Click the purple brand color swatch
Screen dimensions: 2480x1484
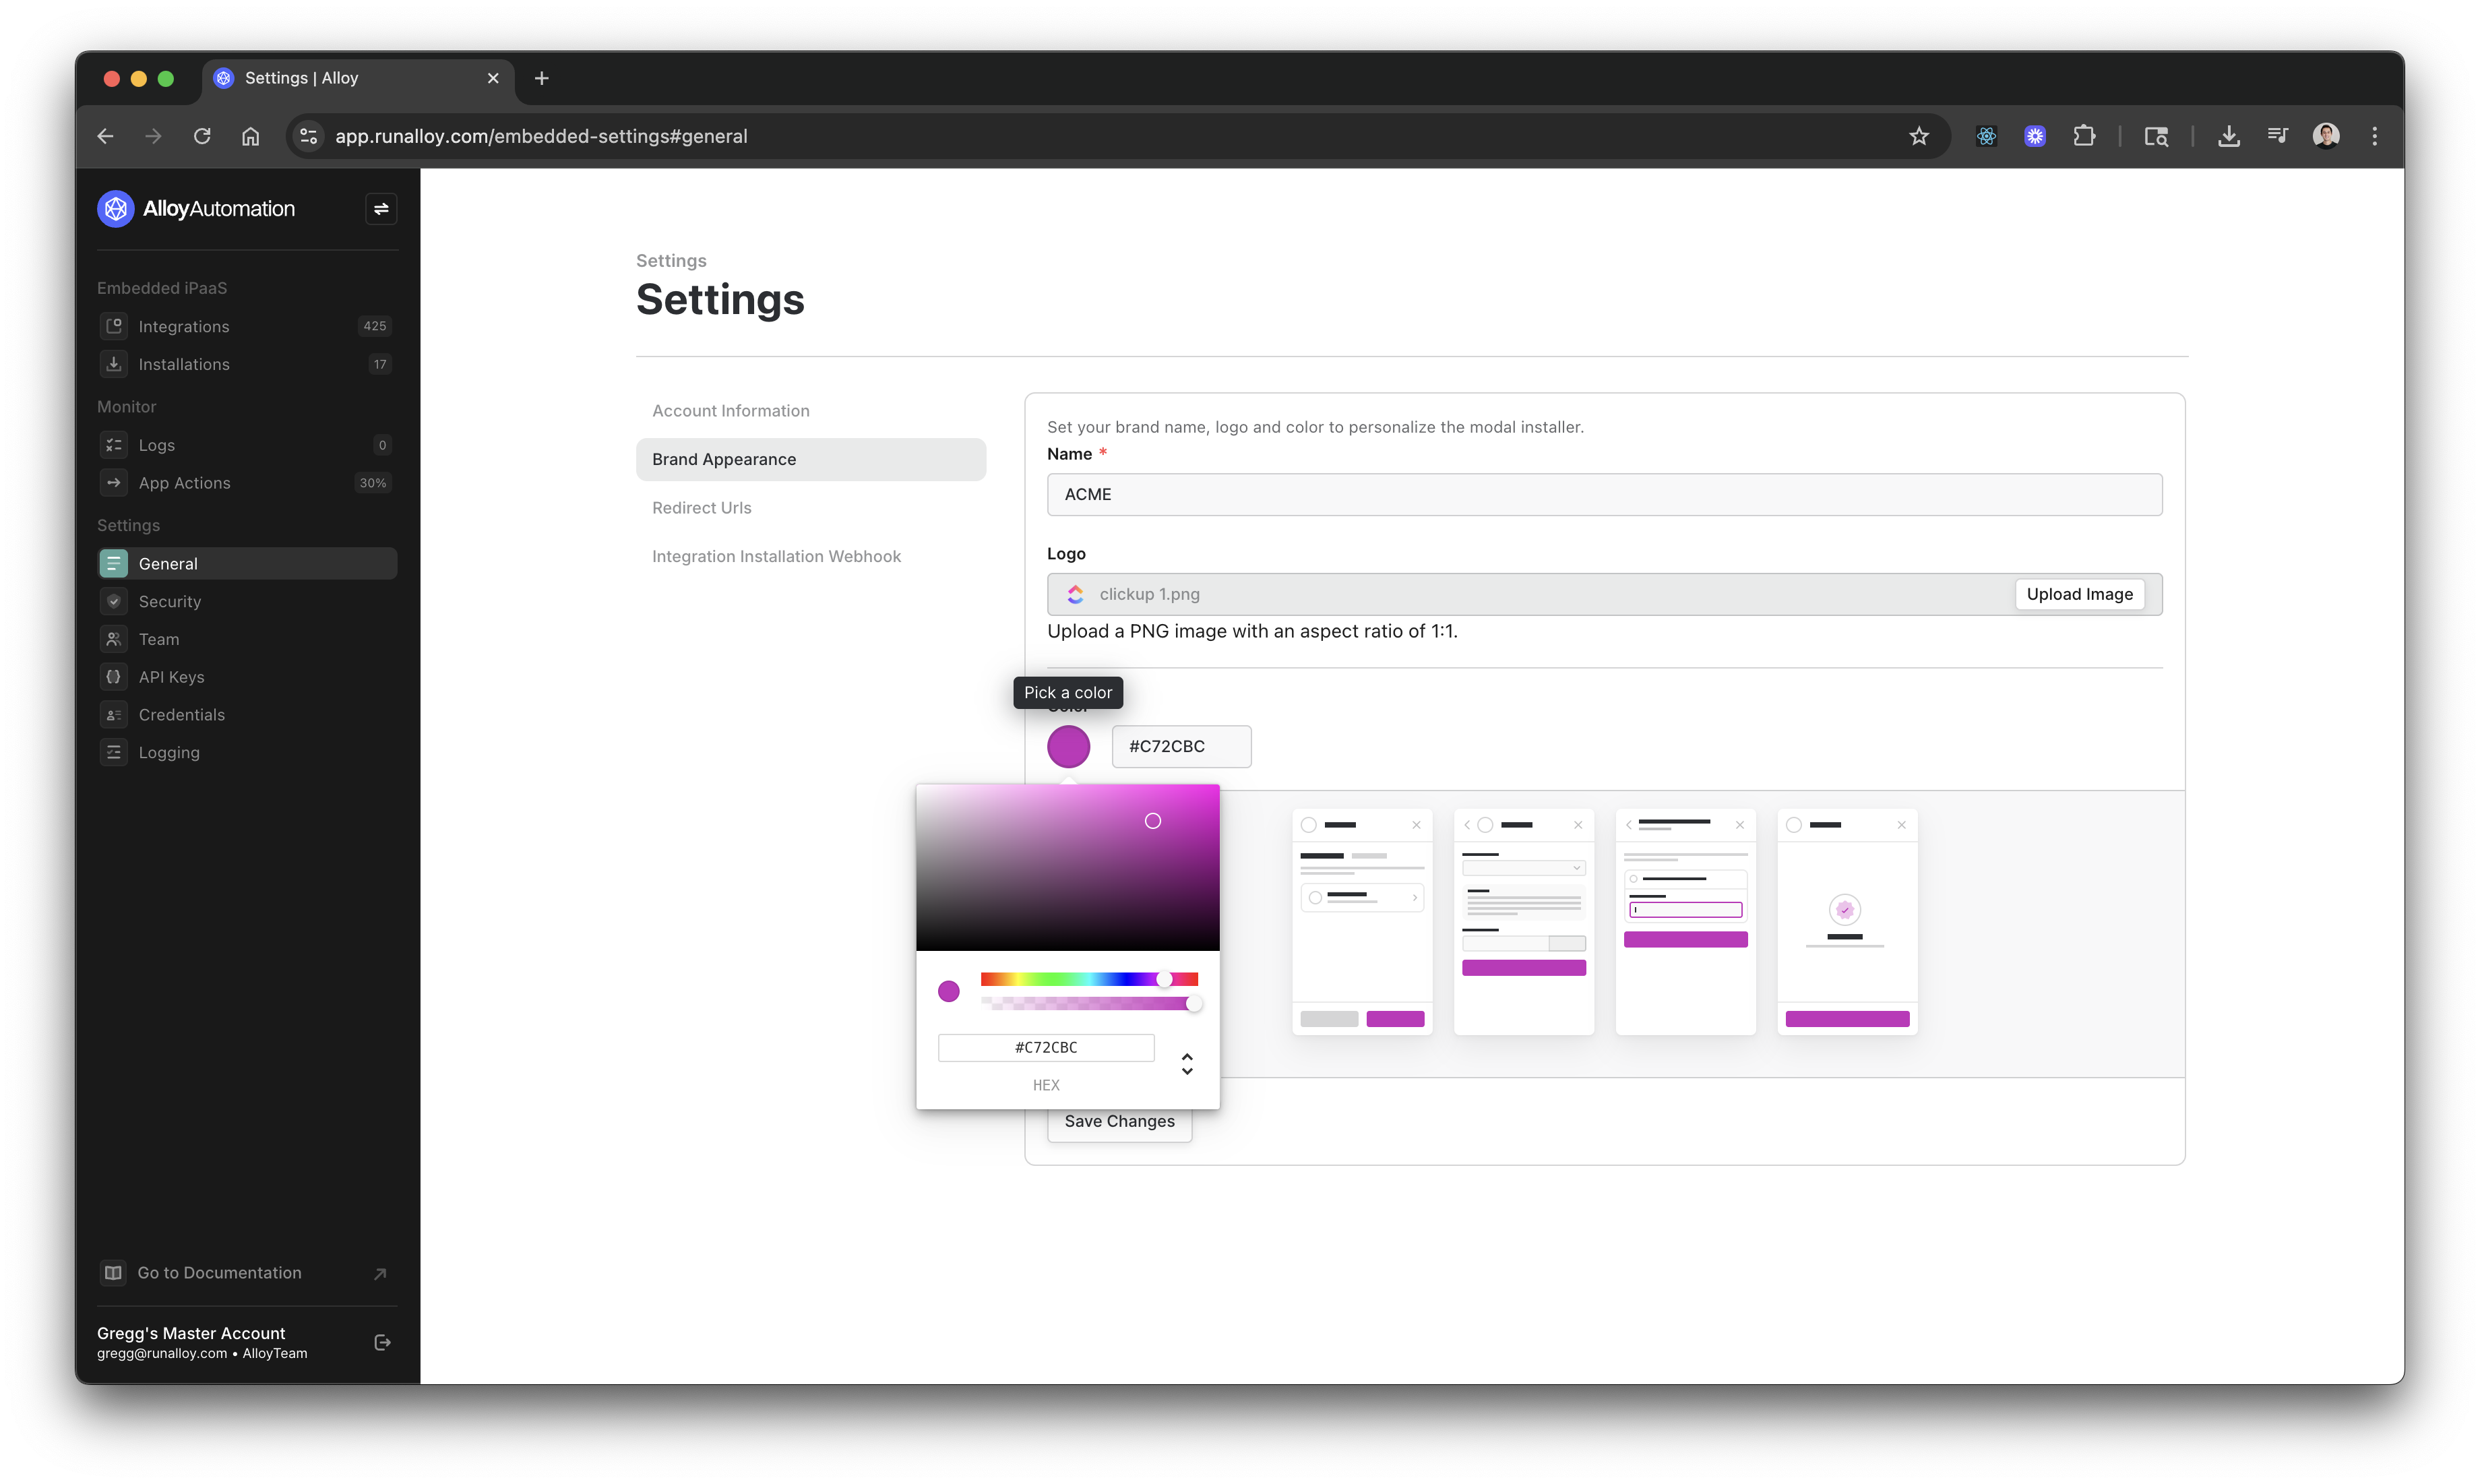(1068, 746)
